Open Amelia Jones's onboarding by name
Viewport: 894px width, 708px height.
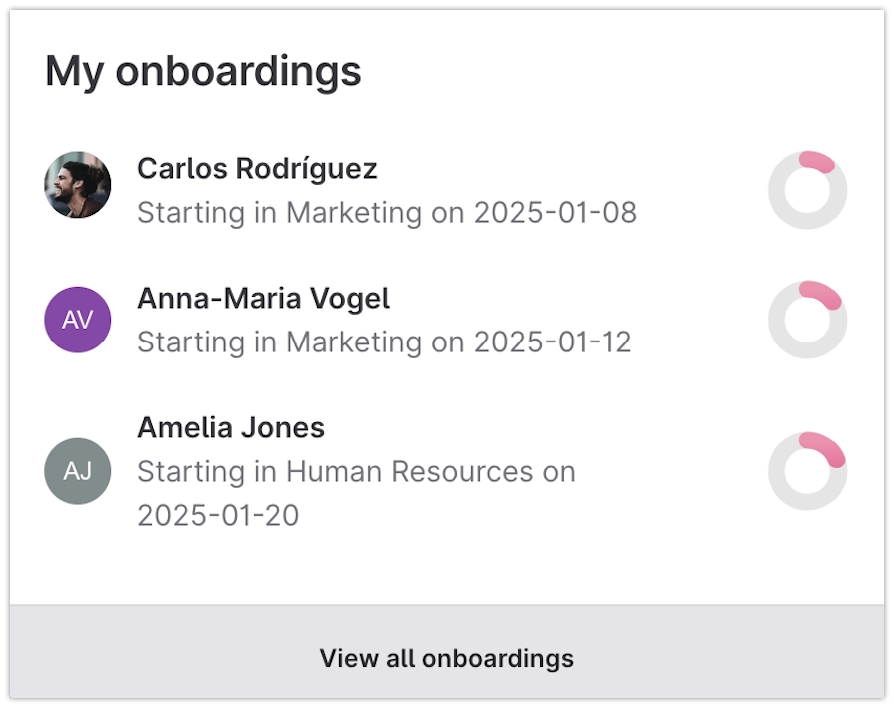[231, 428]
